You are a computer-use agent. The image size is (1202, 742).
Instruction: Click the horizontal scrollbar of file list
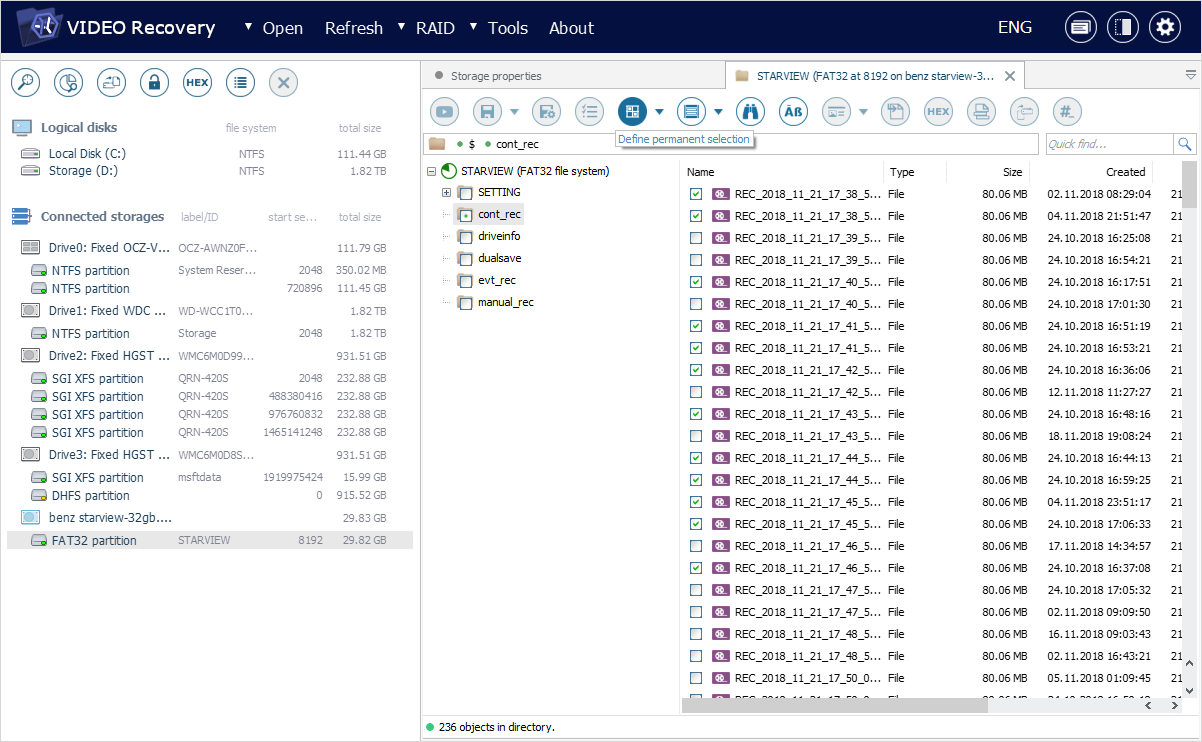pos(834,706)
